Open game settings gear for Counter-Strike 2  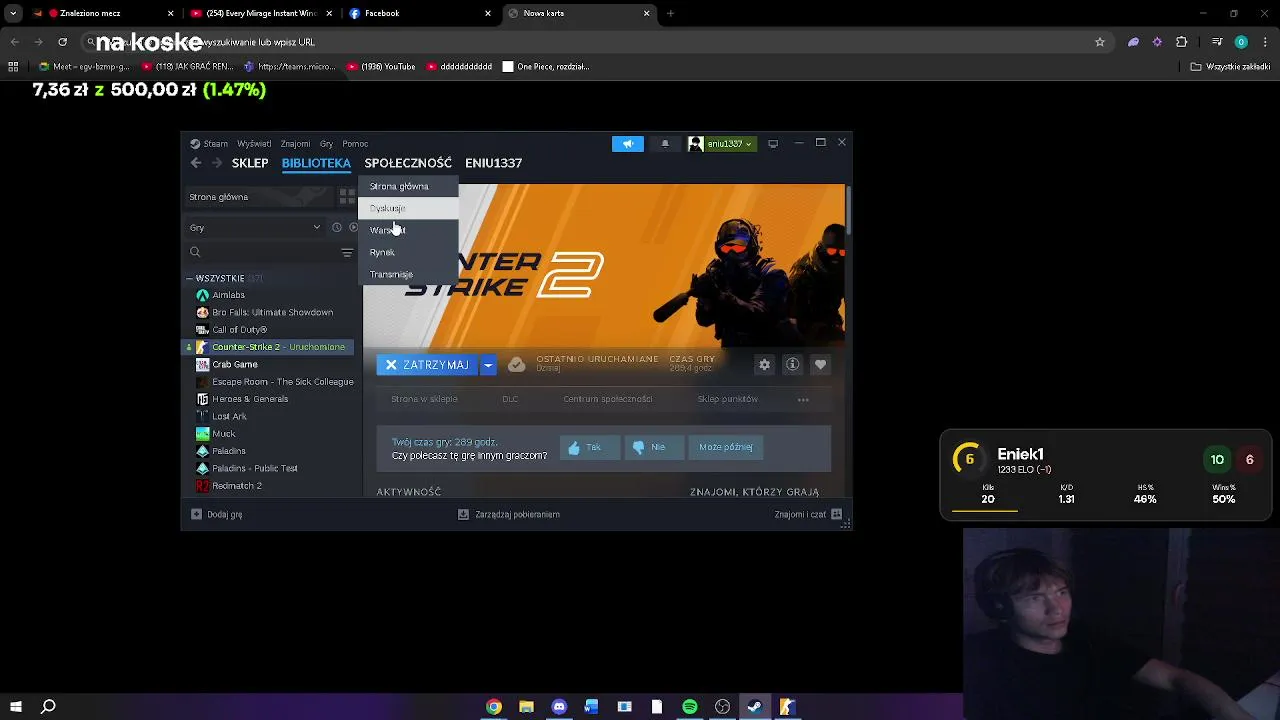765,365
